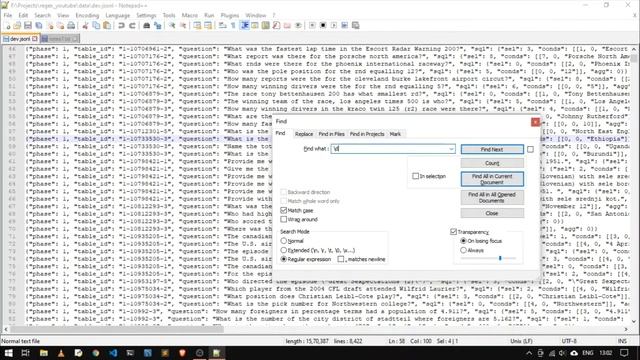Select the dev.jsonl document tab
The height and width of the screenshot is (360, 640).
(20, 39)
